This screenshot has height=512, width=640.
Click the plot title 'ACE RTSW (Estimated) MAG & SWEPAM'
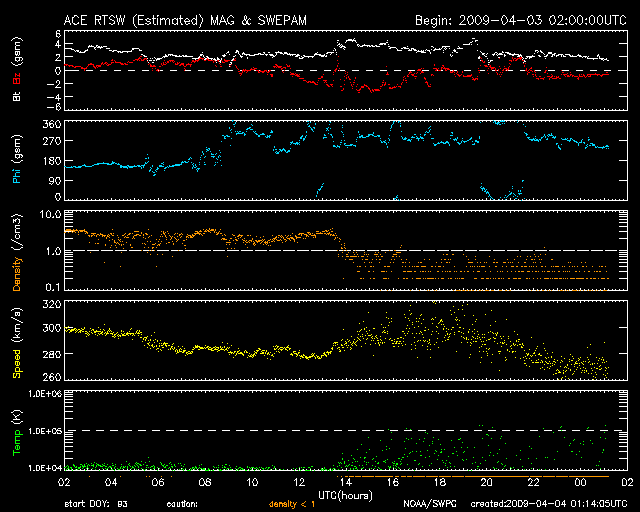click(x=185, y=20)
